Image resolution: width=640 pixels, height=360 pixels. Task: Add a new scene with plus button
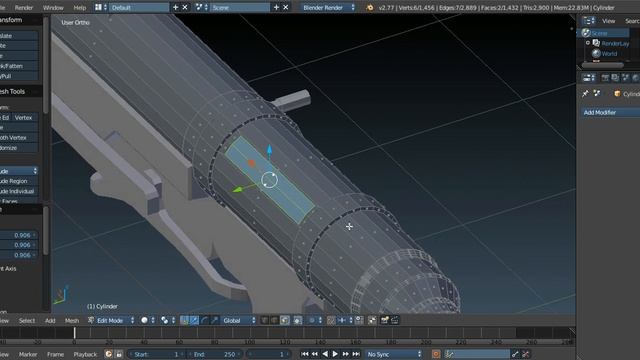[x=276, y=7]
